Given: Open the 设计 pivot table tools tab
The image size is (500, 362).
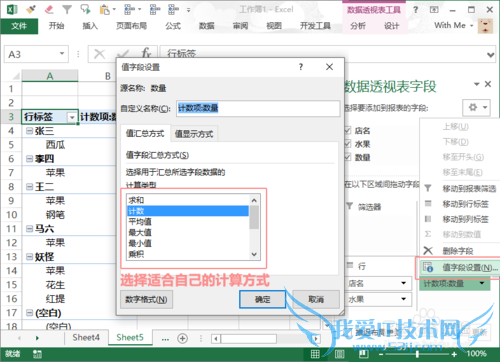Looking at the screenshot, I should [391, 26].
